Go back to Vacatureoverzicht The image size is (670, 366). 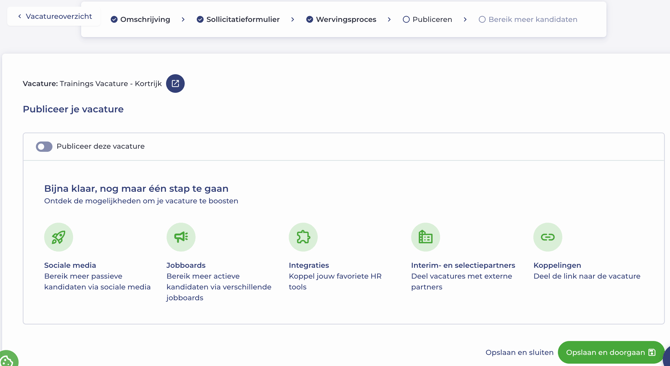pyautogui.click(x=54, y=17)
